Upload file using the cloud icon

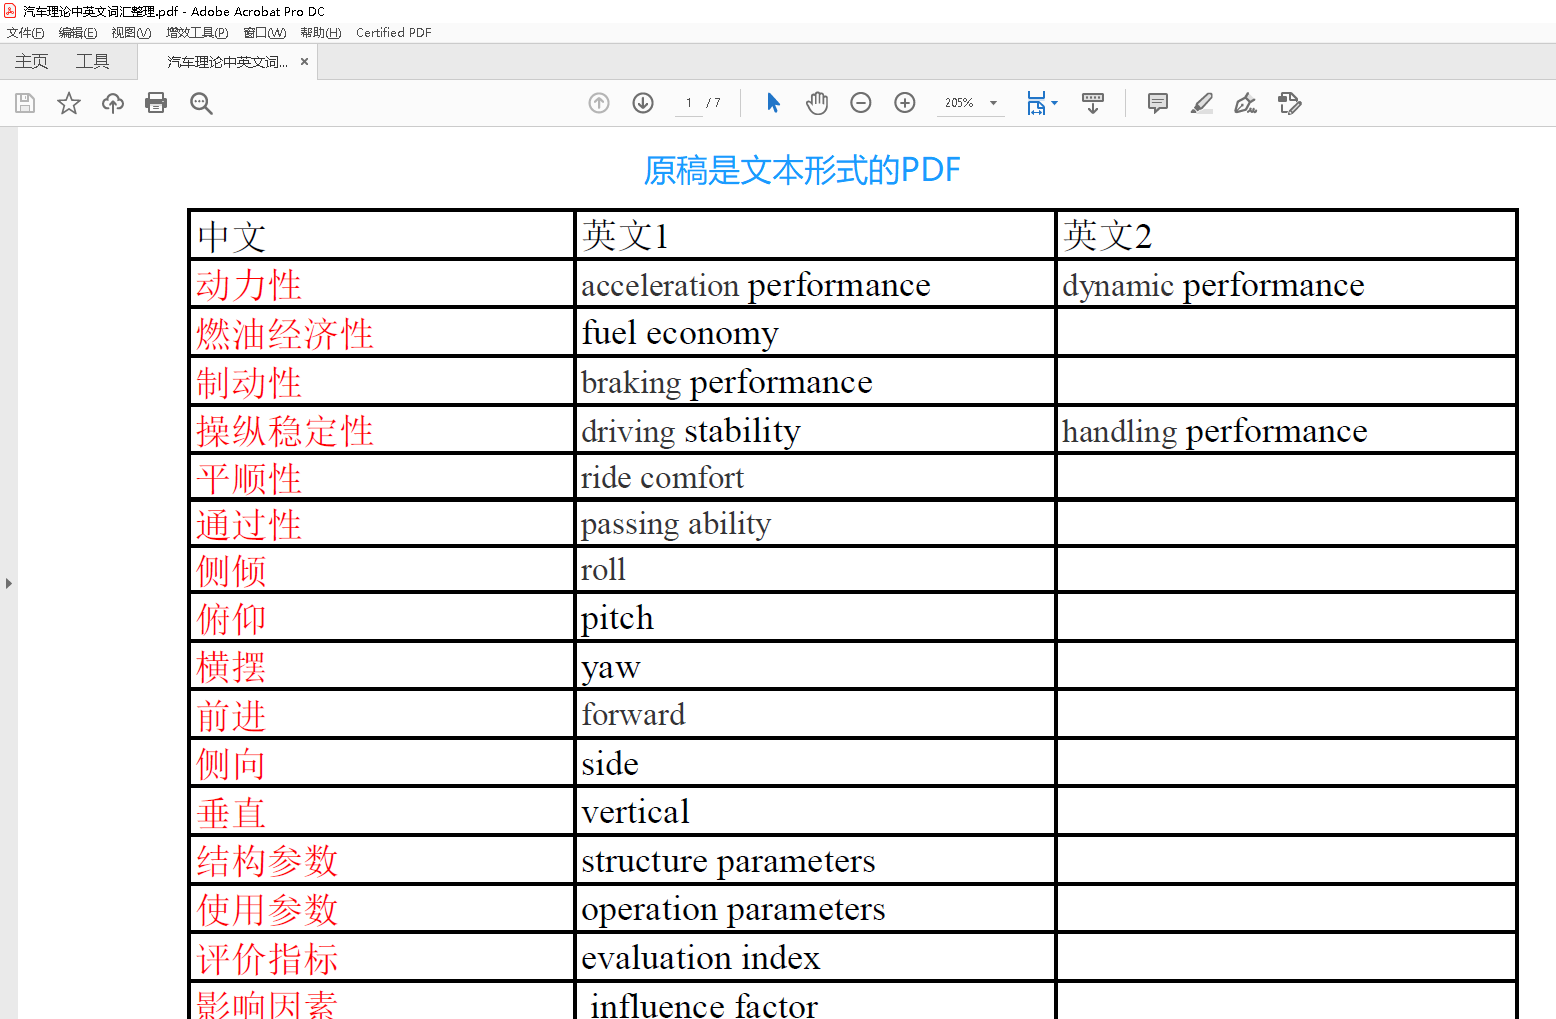pos(113,103)
